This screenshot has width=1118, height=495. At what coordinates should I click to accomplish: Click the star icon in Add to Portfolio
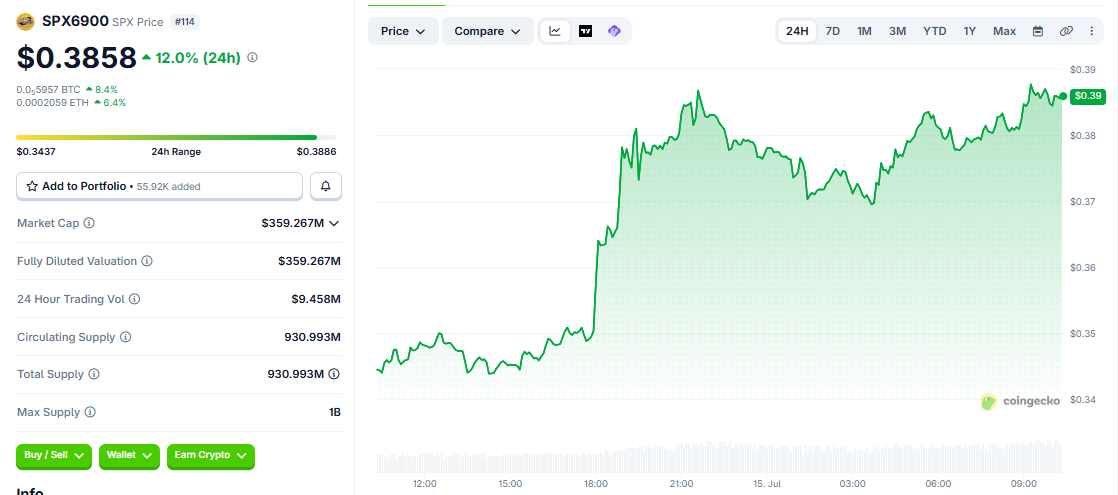tap(32, 186)
